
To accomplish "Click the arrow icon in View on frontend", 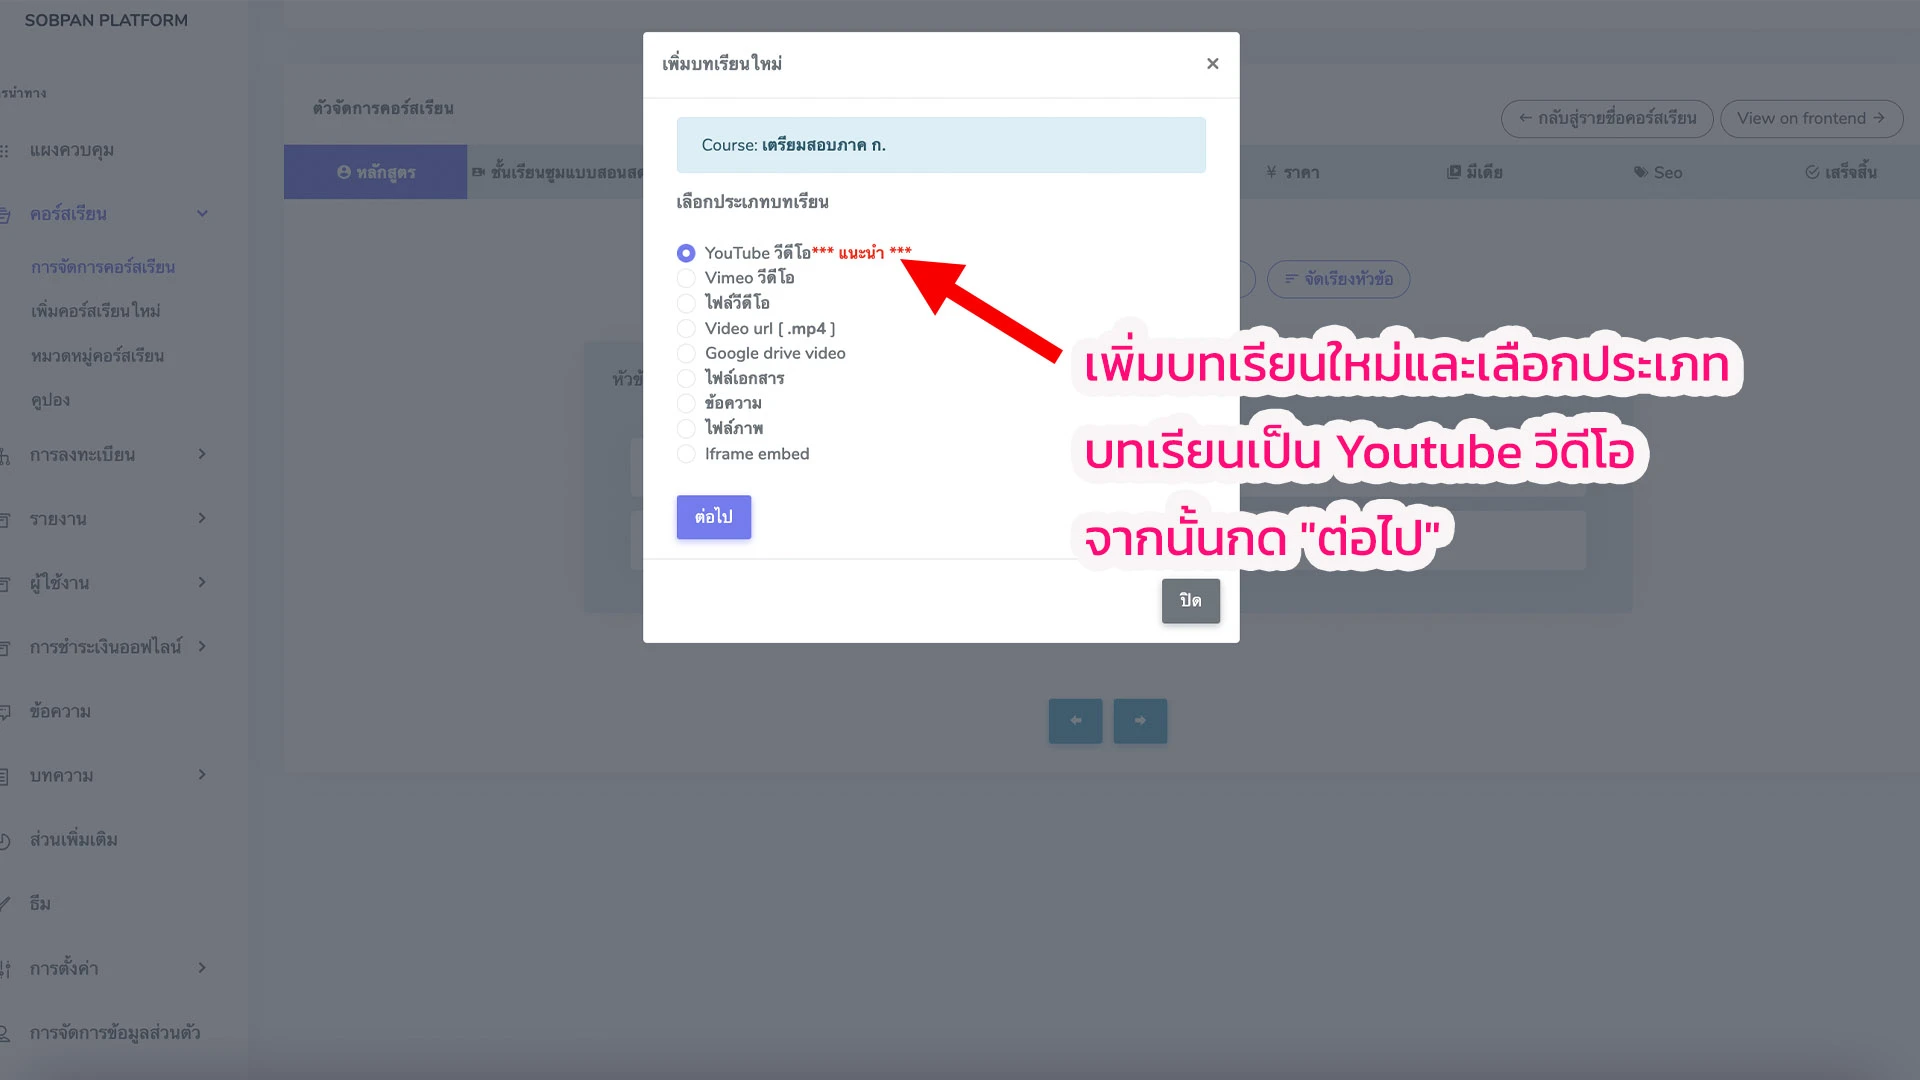I will pyautogui.click(x=1879, y=118).
